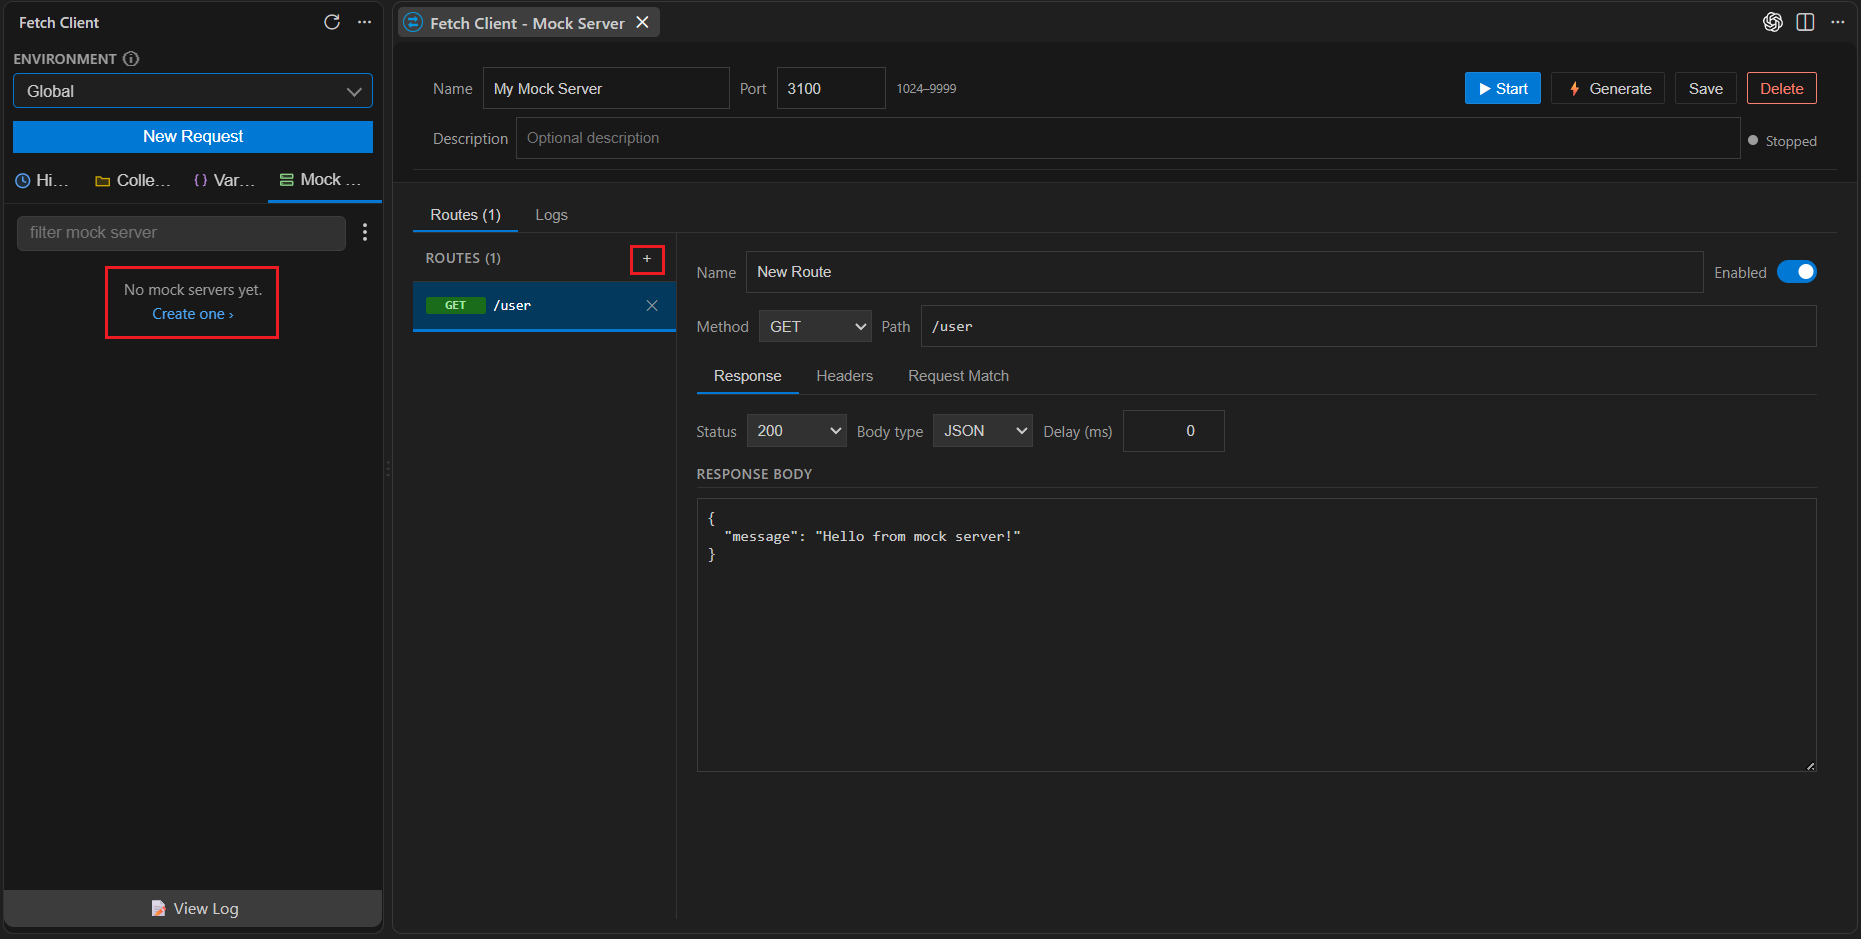Click the refresh icon in Fetch Client header
1861x939 pixels.
click(x=332, y=22)
